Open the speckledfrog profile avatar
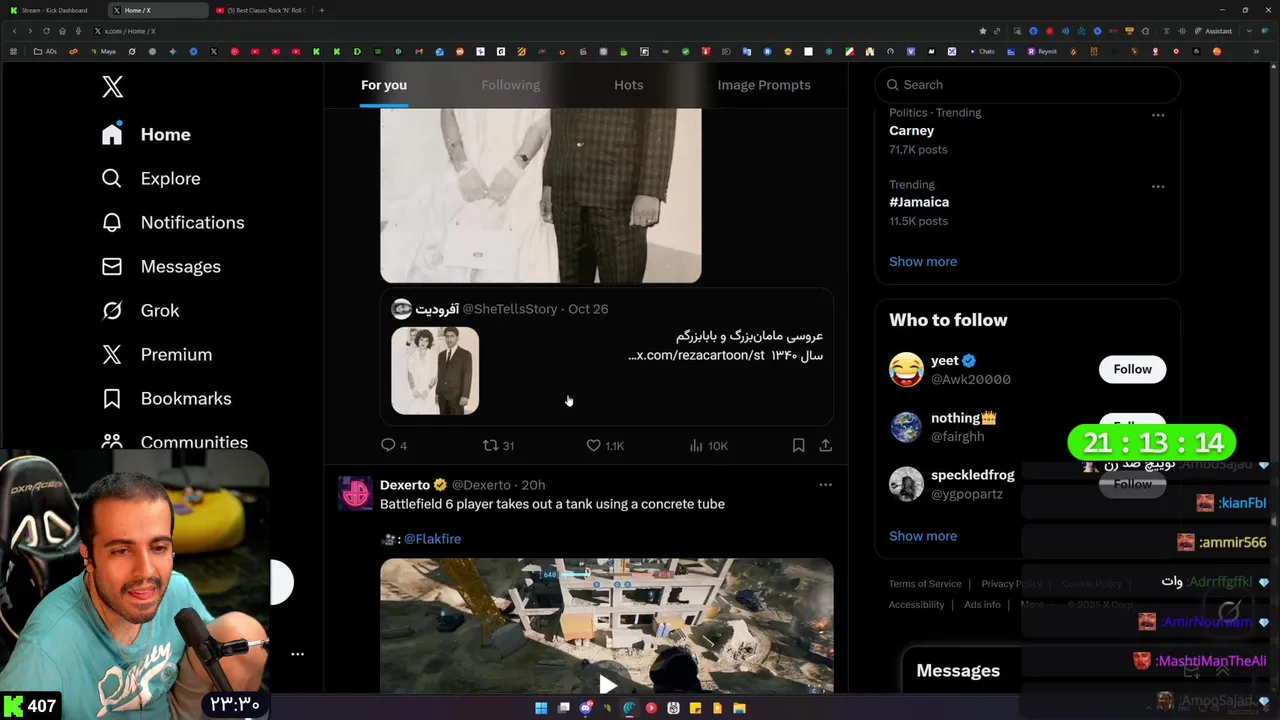 pos(906,484)
